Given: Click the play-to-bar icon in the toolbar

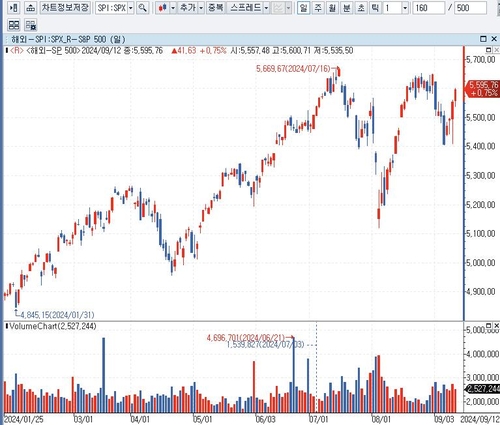Looking at the screenshot, I should tap(14, 8).
